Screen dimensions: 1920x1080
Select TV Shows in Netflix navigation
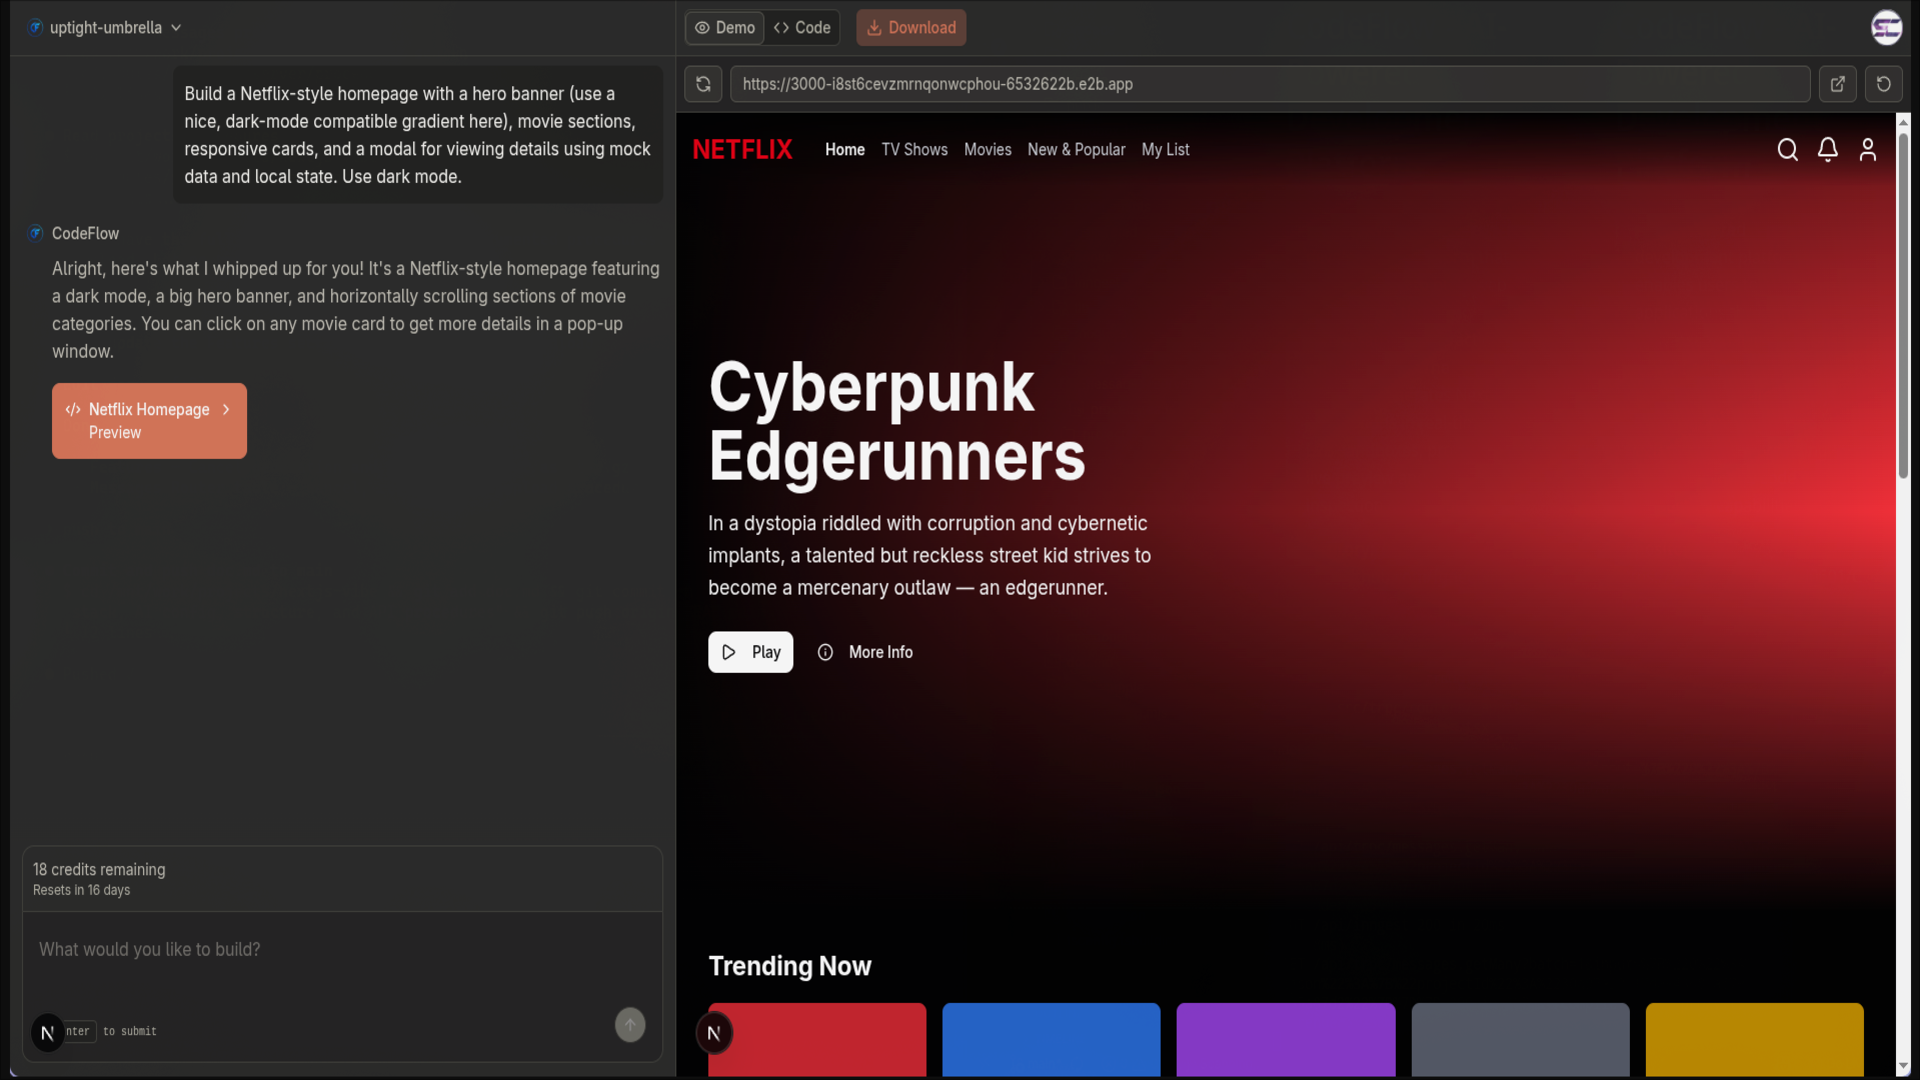tap(914, 150)
